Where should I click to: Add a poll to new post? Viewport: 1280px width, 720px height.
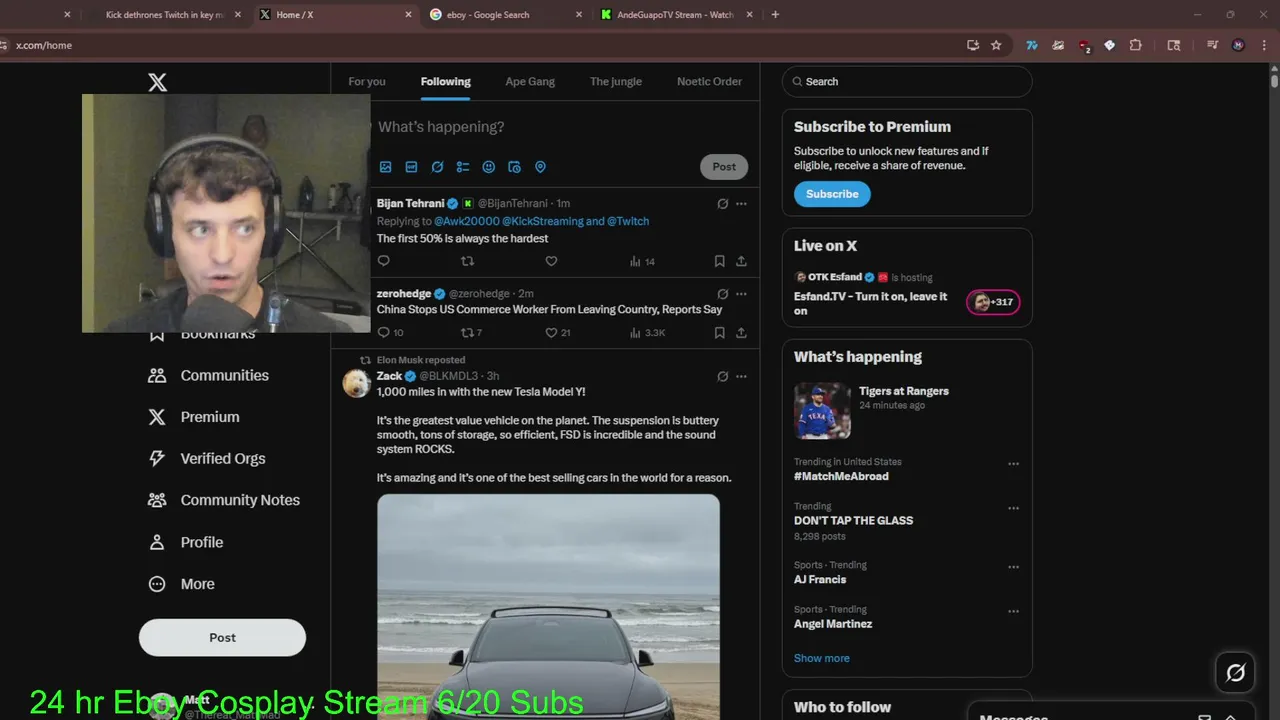(463, 167)
